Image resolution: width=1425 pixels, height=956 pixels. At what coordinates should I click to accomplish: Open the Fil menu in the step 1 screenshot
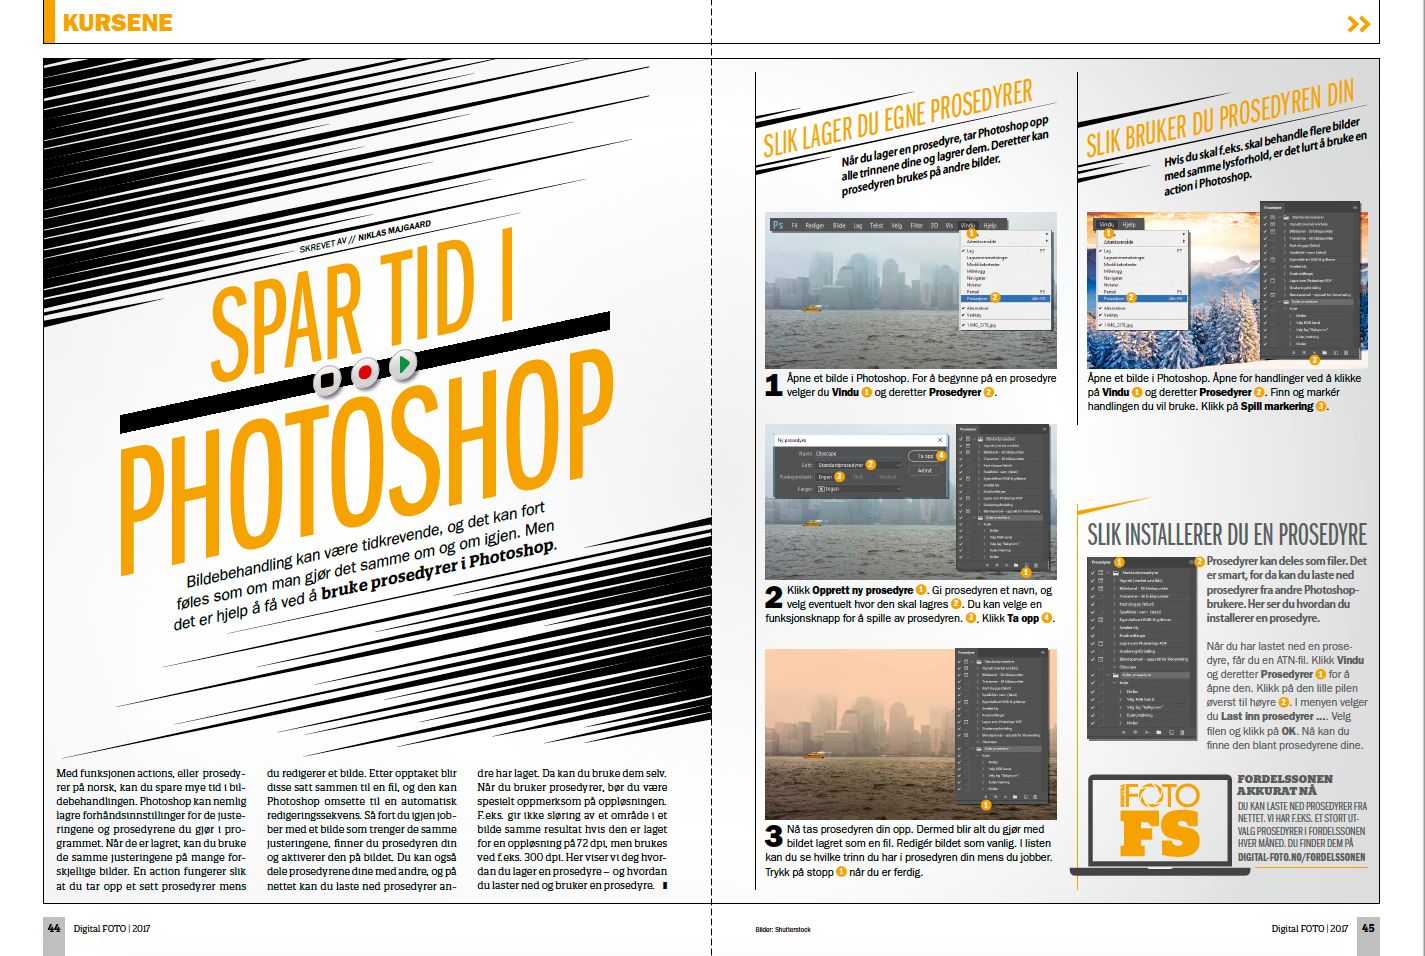tap(795, 226)
